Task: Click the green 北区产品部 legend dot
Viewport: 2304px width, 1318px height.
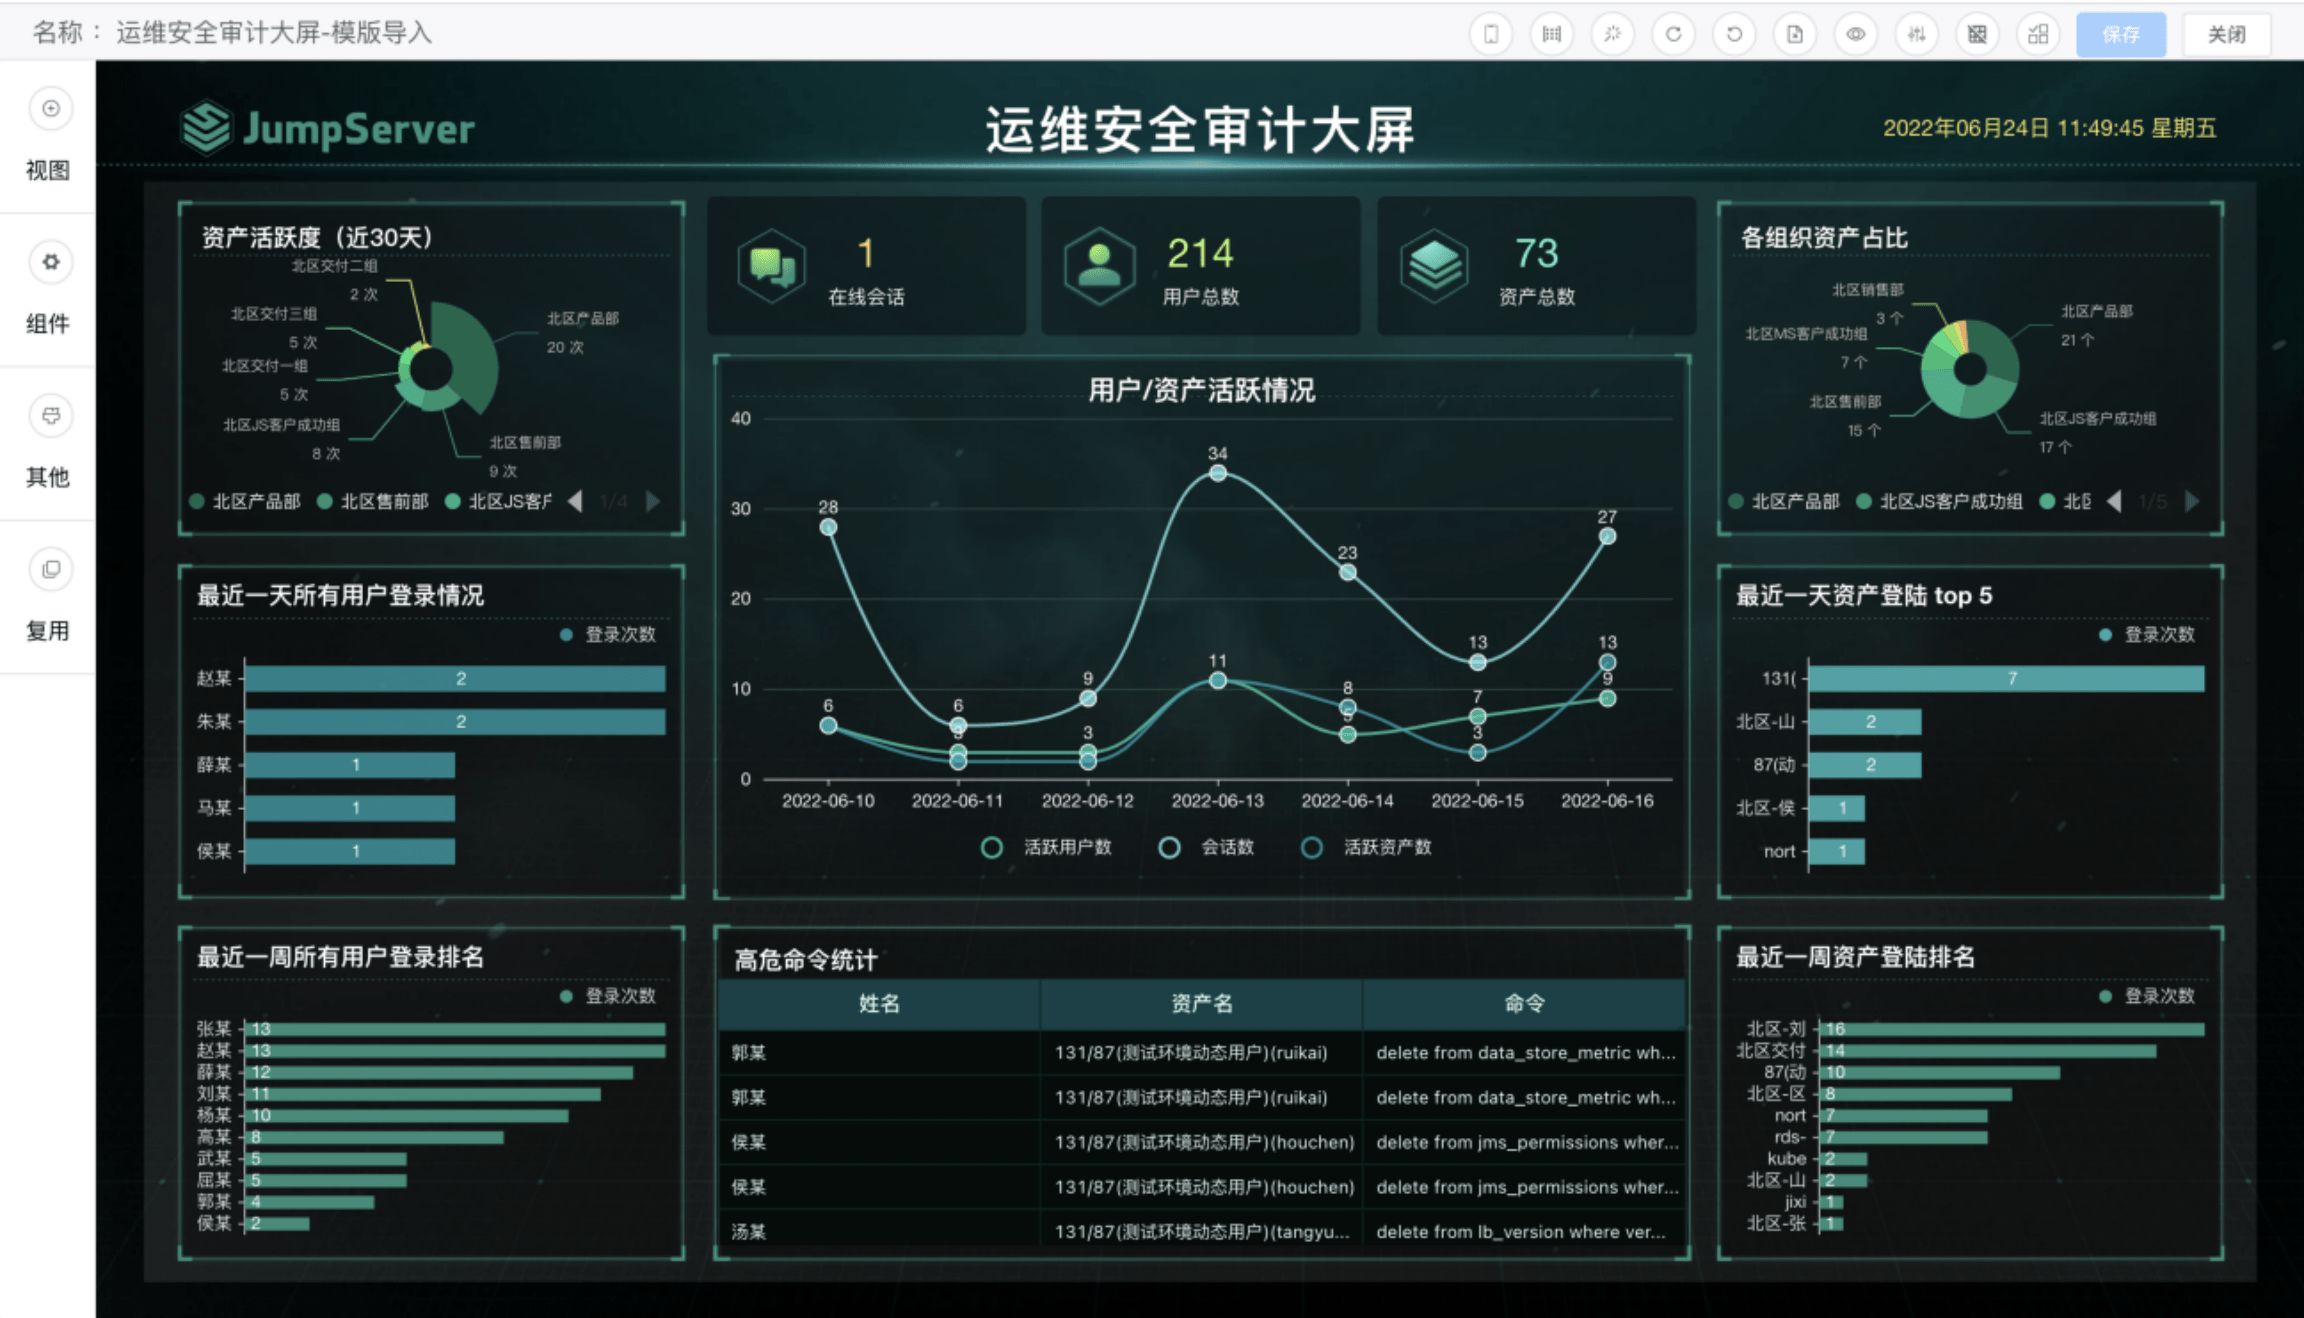Action: click(196, 501)
